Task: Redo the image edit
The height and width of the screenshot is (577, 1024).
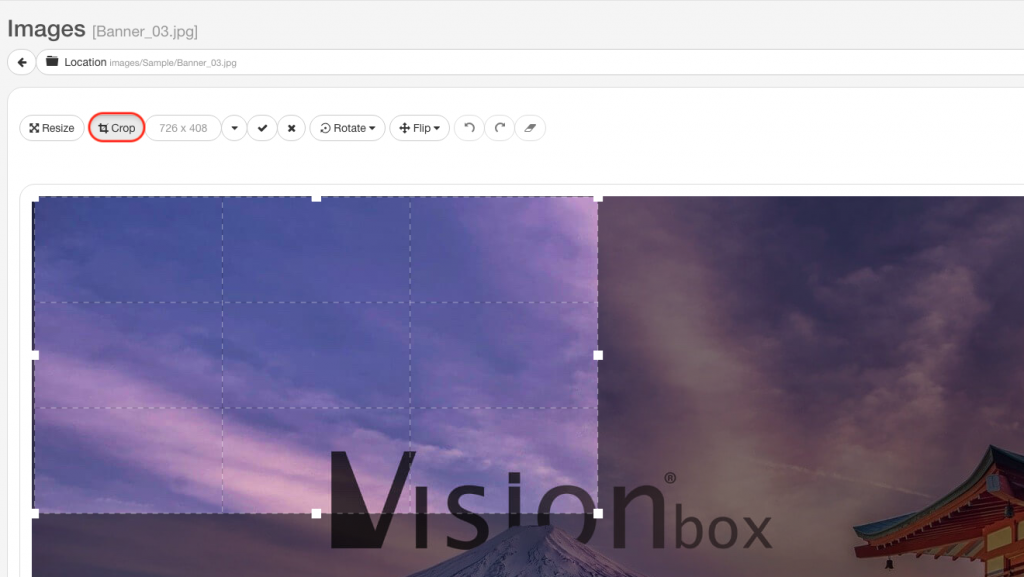Action: coord(500,128)
